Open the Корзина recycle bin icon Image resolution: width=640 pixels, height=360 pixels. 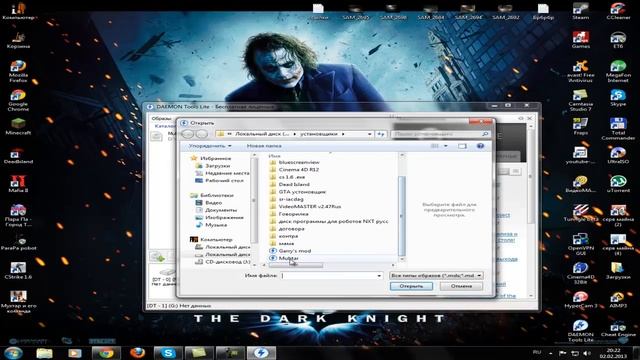18,40
